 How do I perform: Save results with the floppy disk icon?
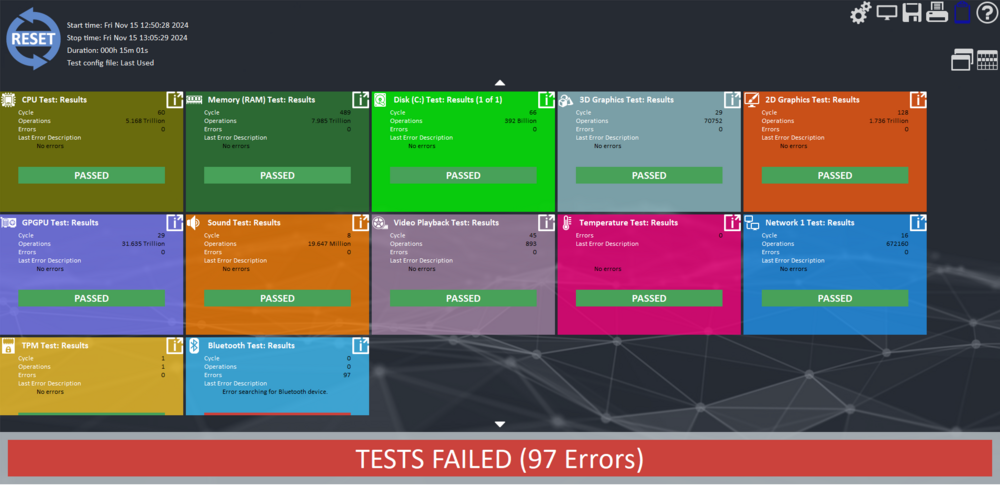pyautogui.click(x=912, y=12)
